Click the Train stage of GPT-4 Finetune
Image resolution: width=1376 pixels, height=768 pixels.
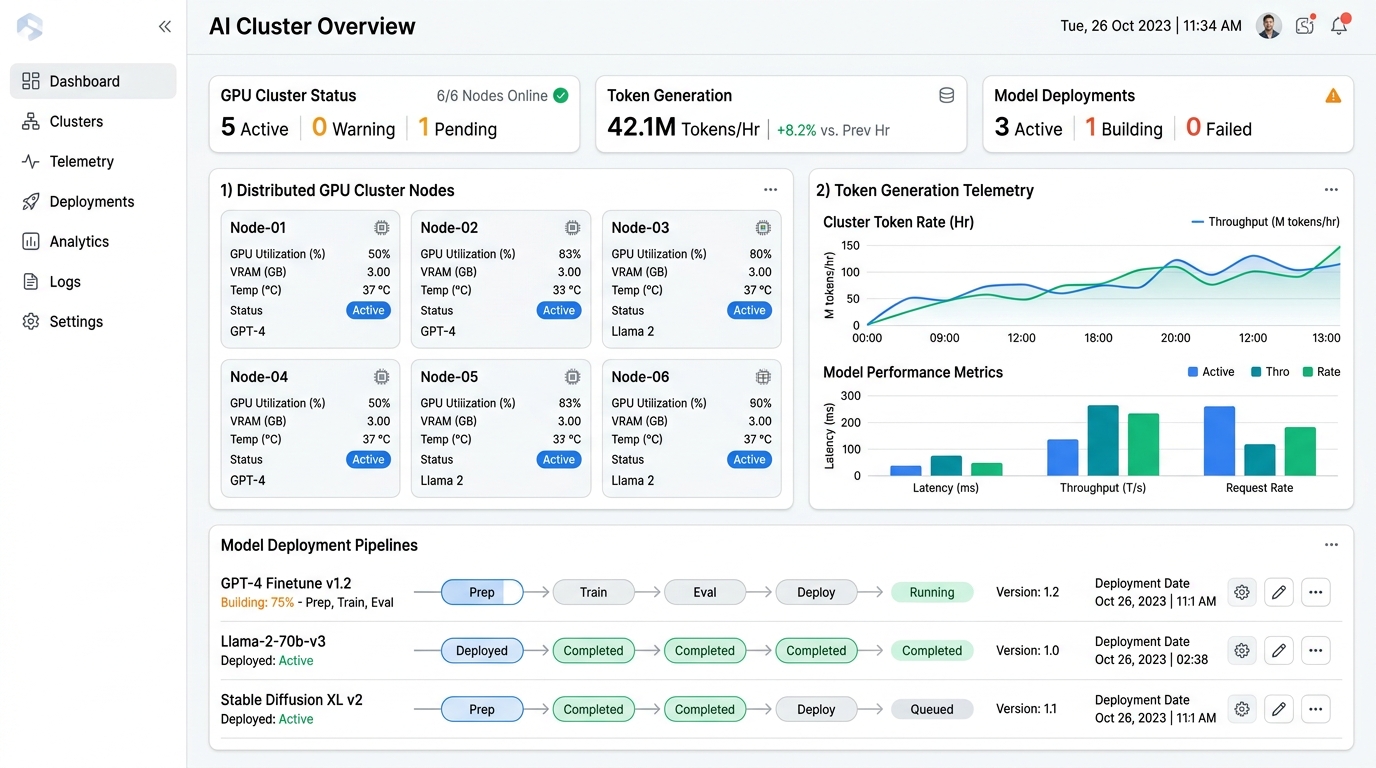point(593,592)
